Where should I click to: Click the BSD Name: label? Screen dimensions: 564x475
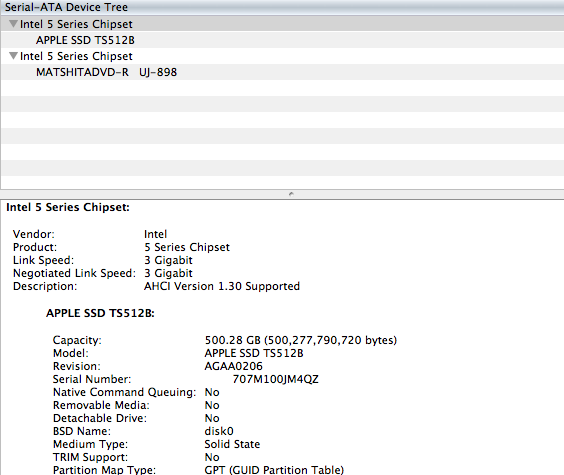point(82,431)
